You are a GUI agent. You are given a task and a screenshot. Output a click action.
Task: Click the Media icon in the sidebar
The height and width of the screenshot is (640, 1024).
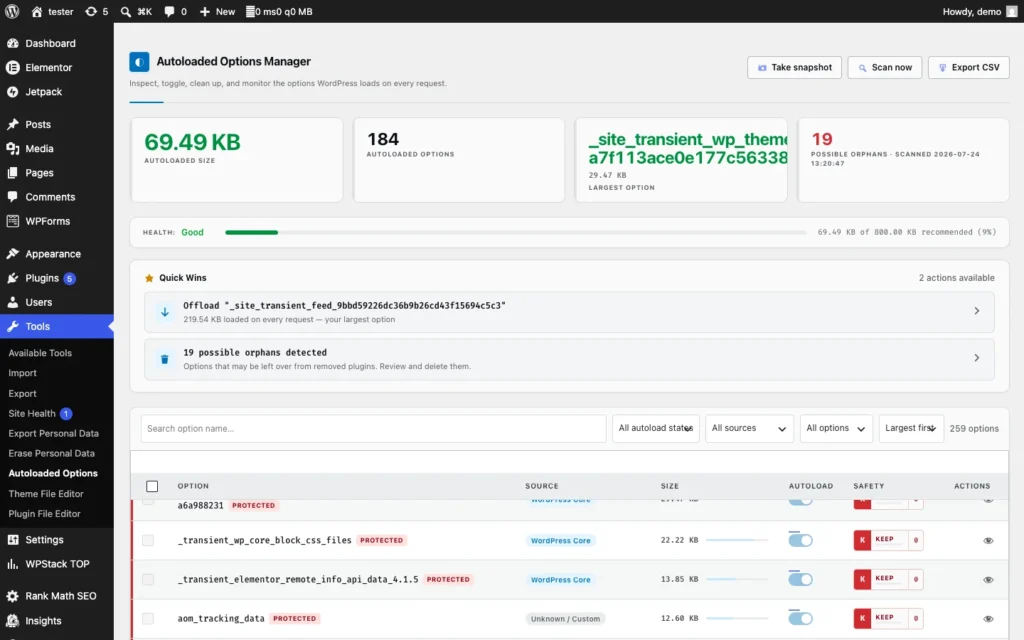click(x=12, y=148)
